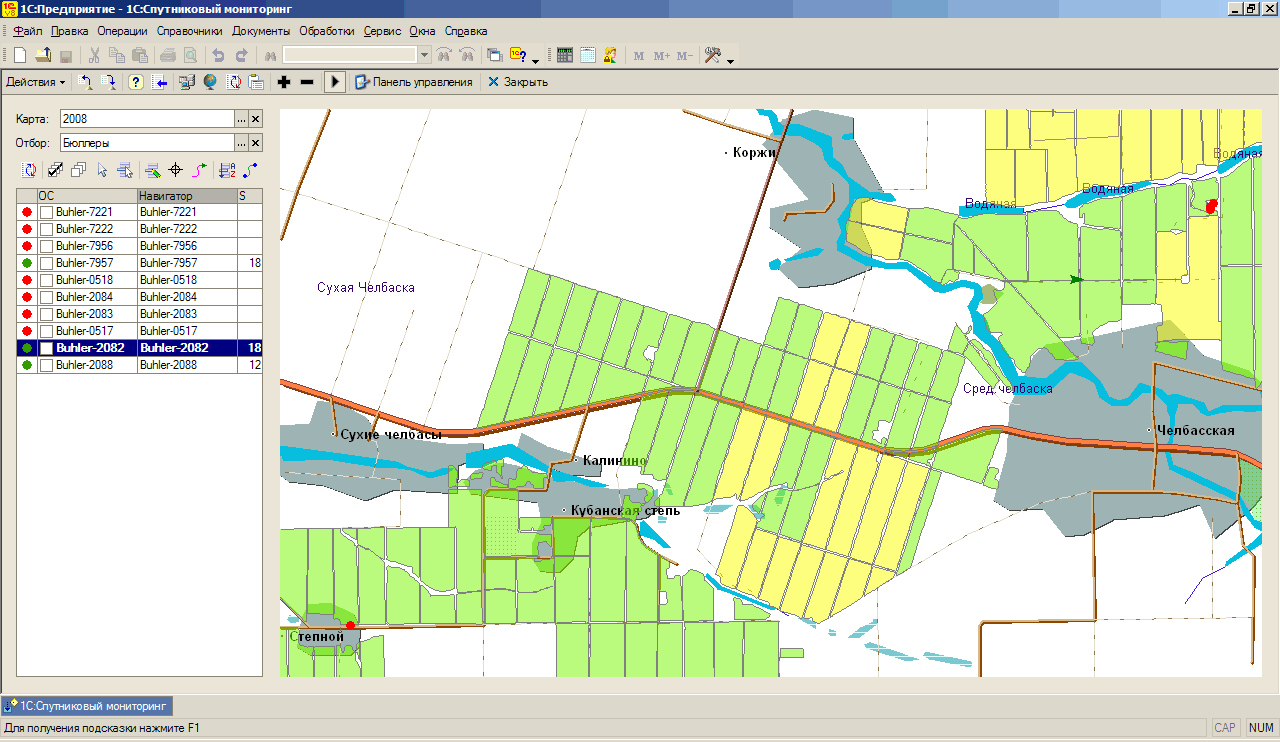The height and width of the screenshot is (742, 1280).
Task: Click the Redo arrow icon
Action: [x=241, y=56]
